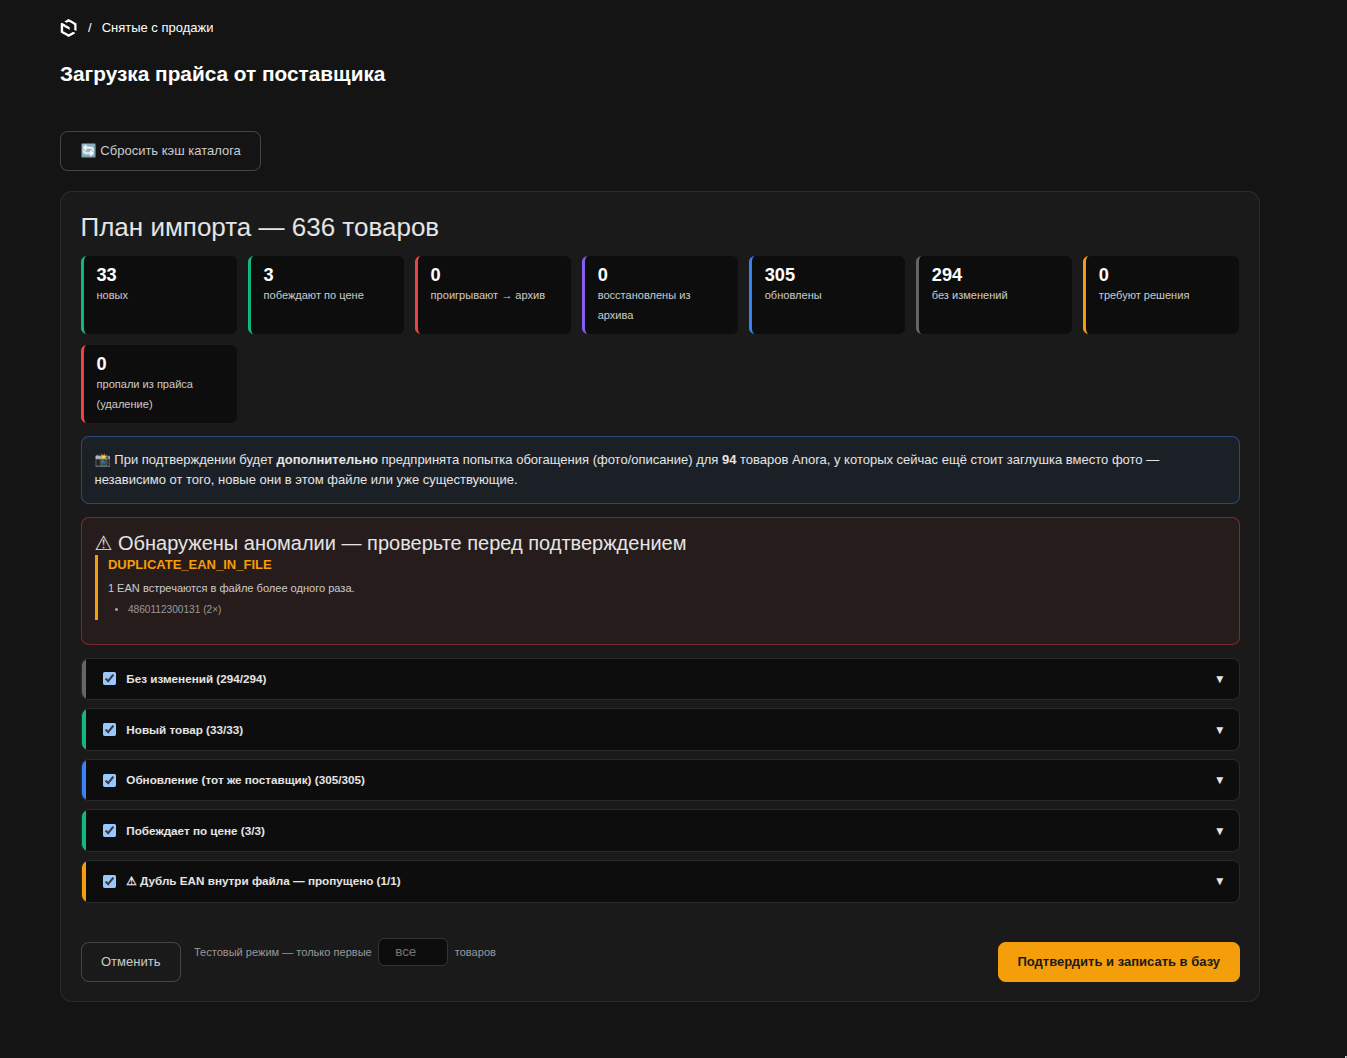Click the '305 обновлены' stat card
Viewport: 1347px width, 1058px height.
tap(827, 295)
